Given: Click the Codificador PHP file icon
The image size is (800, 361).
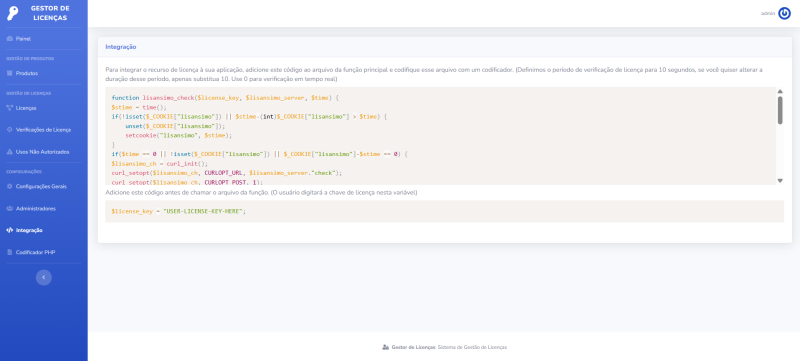Looking at the screenshot, I should 9,252.
